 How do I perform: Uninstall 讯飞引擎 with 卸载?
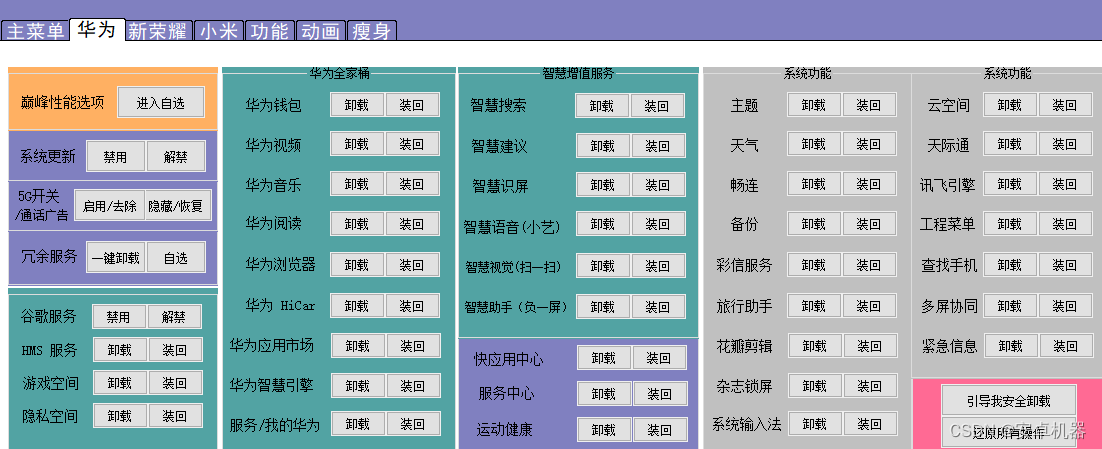(1010, 184)
